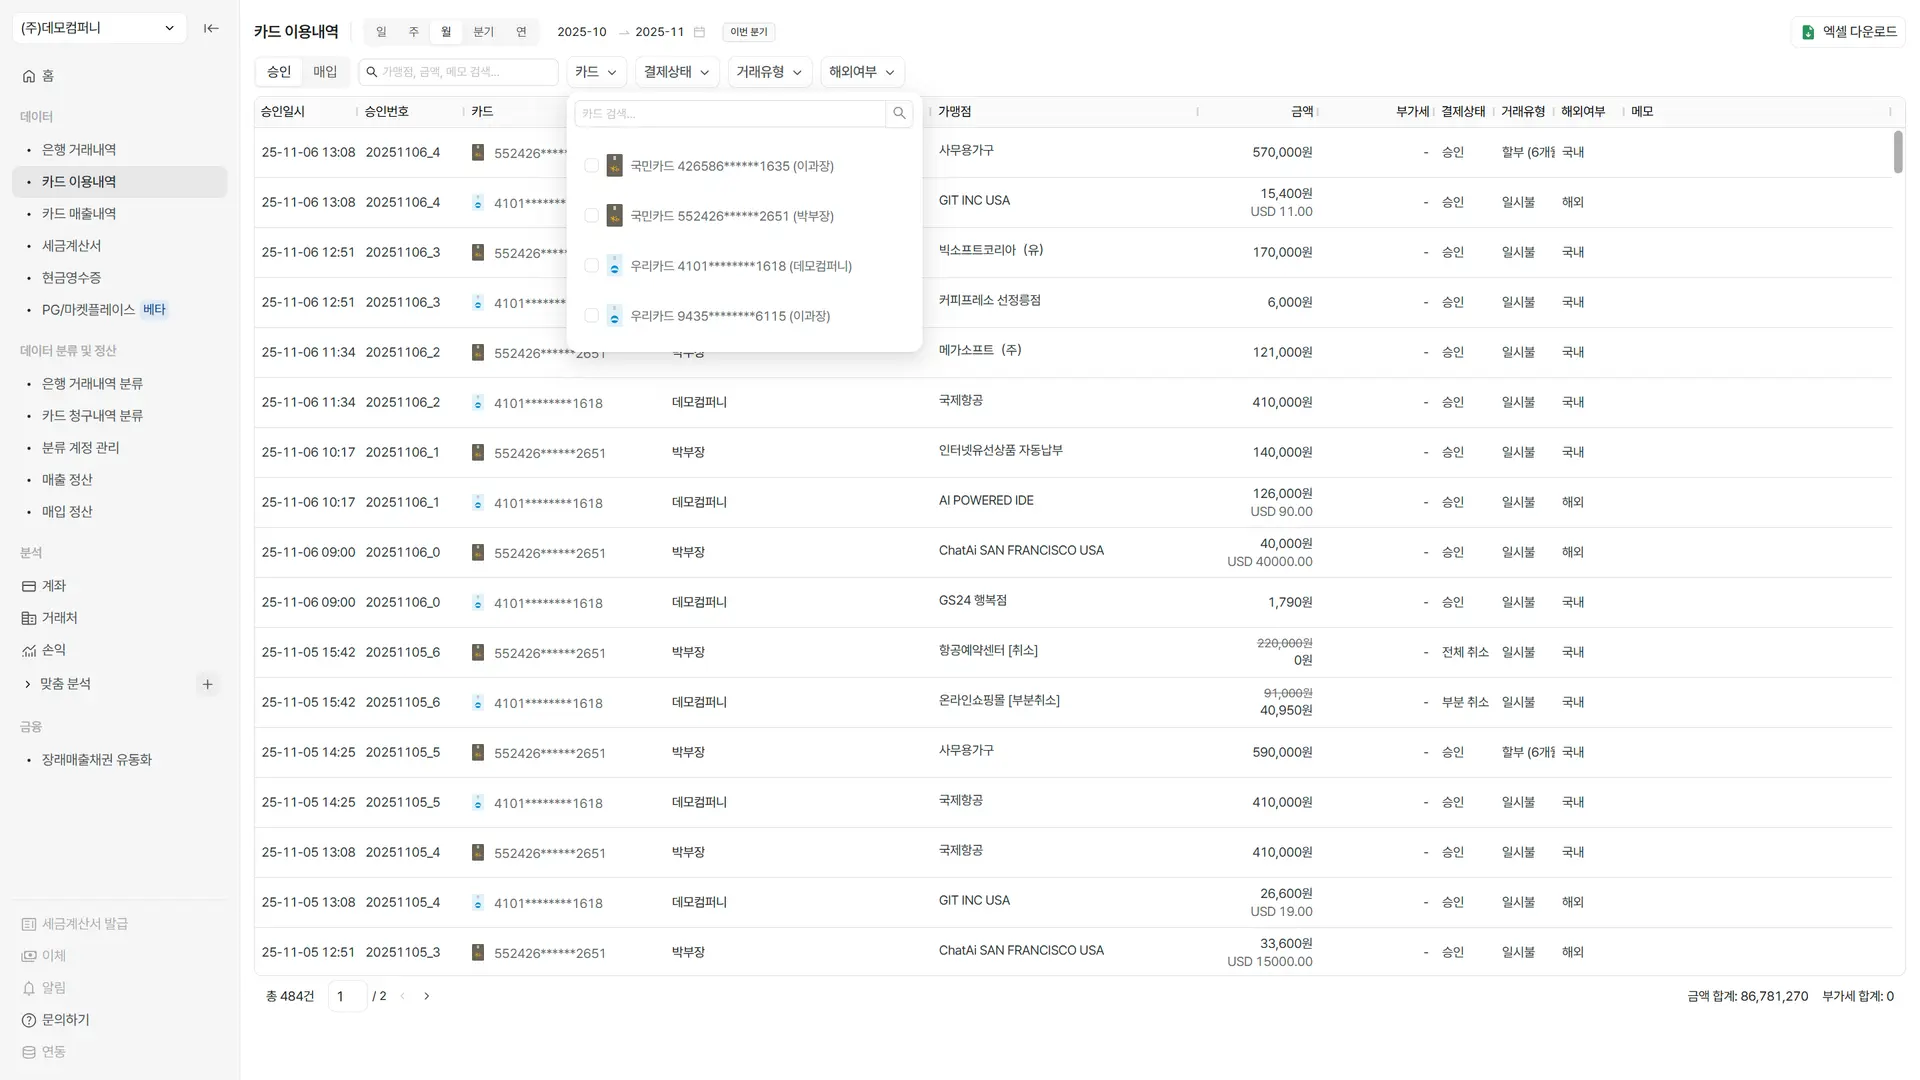
Task: Open the 결제상태 filter dropdown
Action: pyautogui.click(x=677, y=72)
